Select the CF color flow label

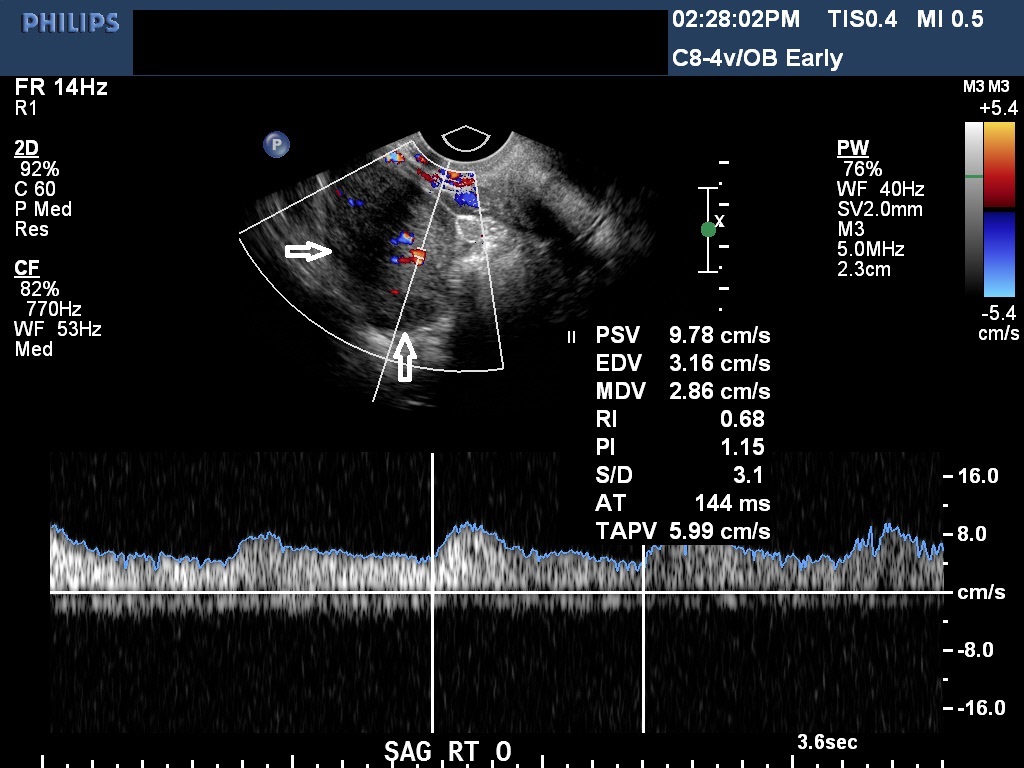click(x=27, y=268)
